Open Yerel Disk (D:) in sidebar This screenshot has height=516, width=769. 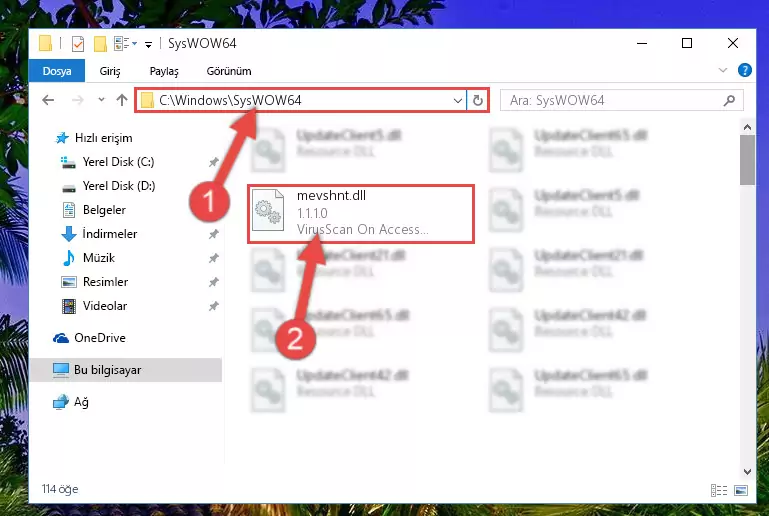118,186
